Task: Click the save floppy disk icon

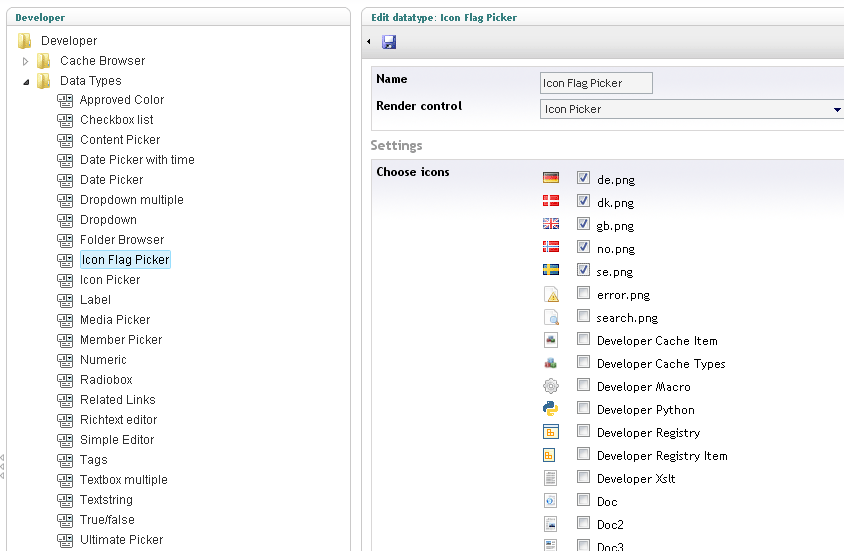Action: tap(389, 42)
